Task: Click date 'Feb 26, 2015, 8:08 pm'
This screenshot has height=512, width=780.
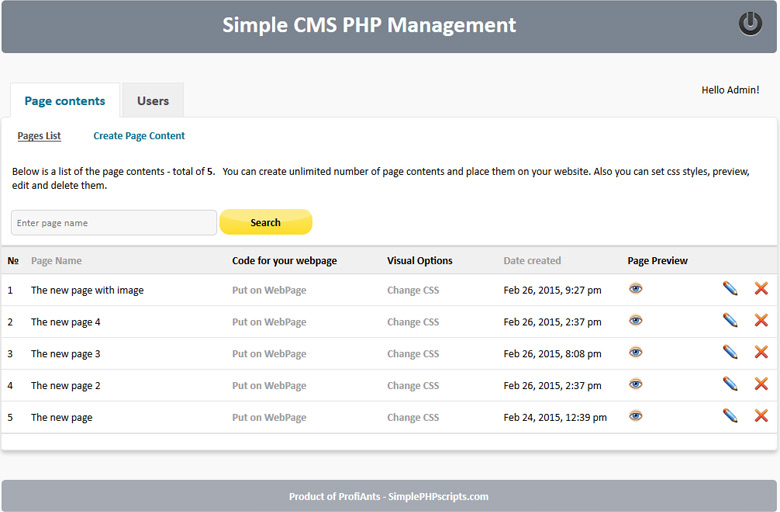Action: [552, 354]
